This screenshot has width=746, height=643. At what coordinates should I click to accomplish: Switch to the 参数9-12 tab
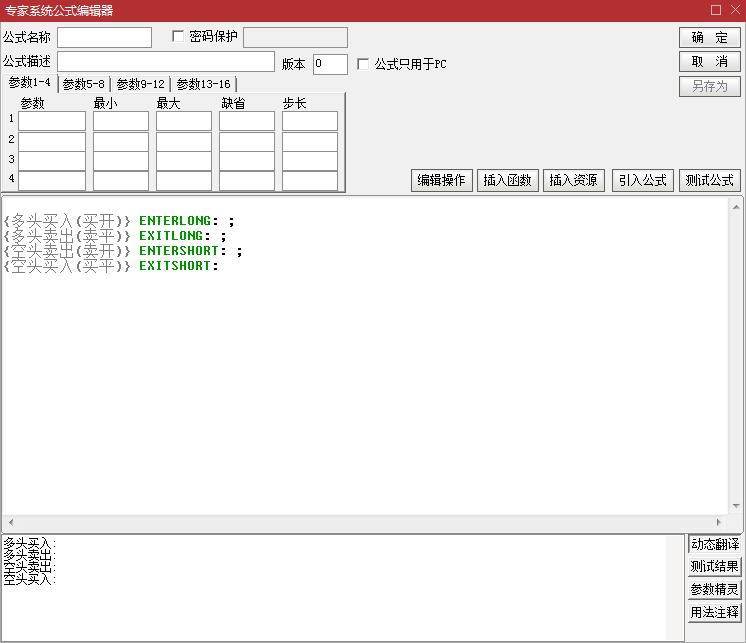(140, 84)
